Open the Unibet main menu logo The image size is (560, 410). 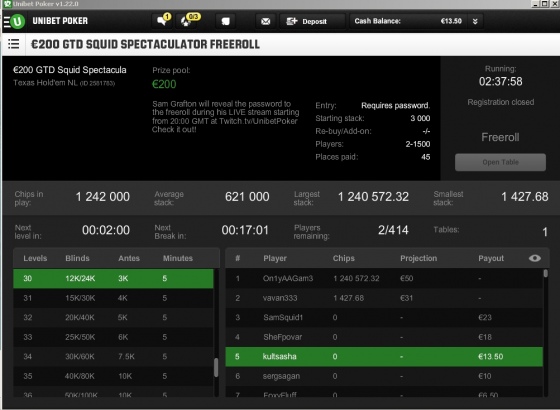[x=14, y=21]
